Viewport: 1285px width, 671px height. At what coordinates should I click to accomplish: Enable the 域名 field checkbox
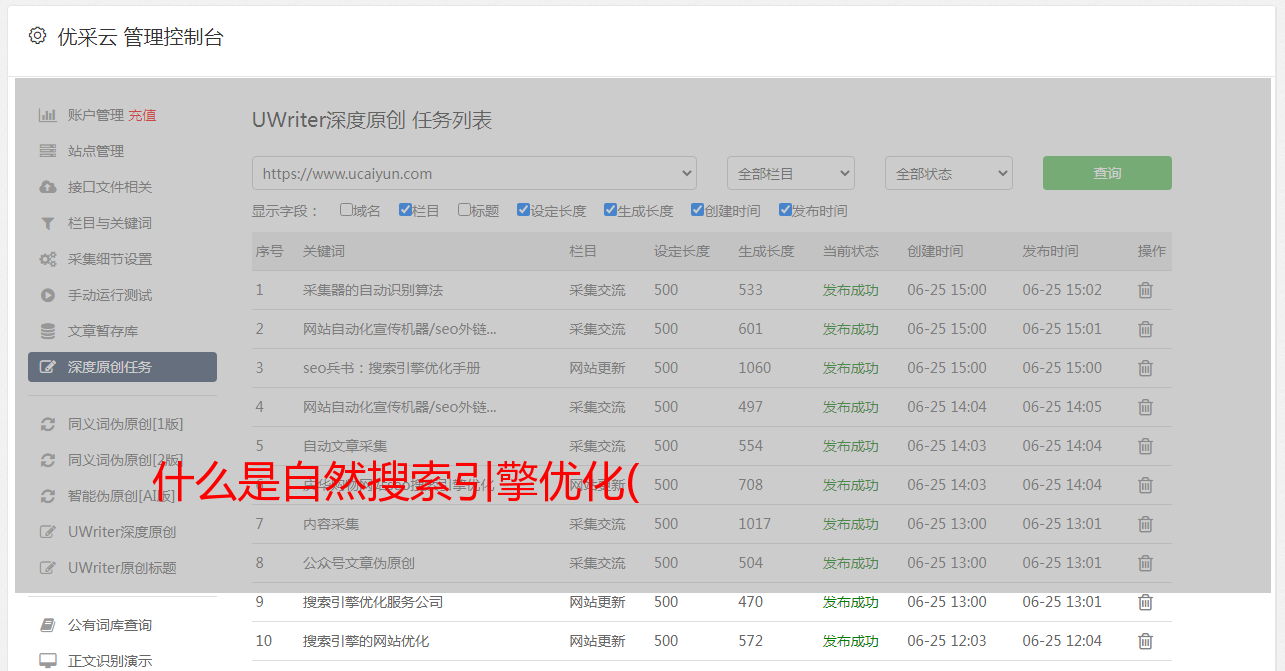pyautogui.click(x=346, y=210)
